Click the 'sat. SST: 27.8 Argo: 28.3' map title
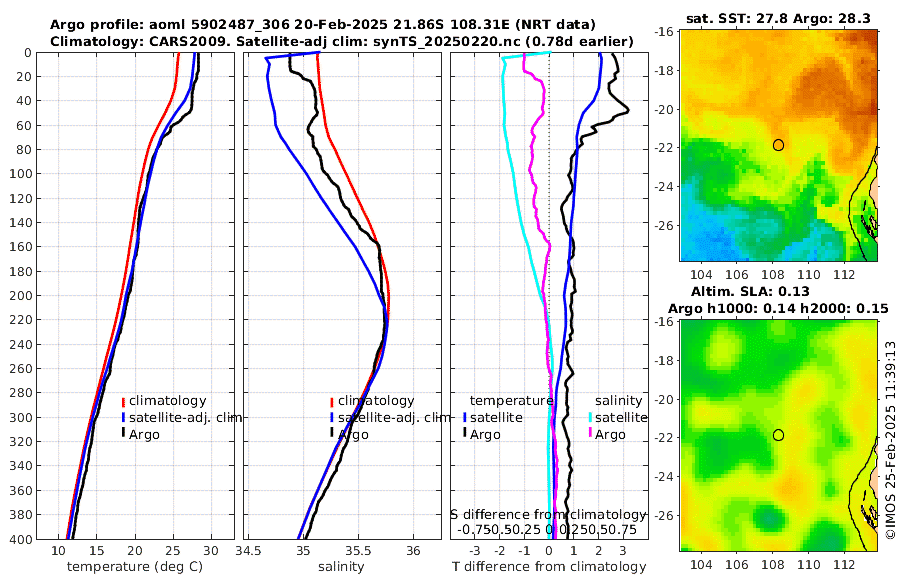This screenshot has width=900, height=580. 778,18
